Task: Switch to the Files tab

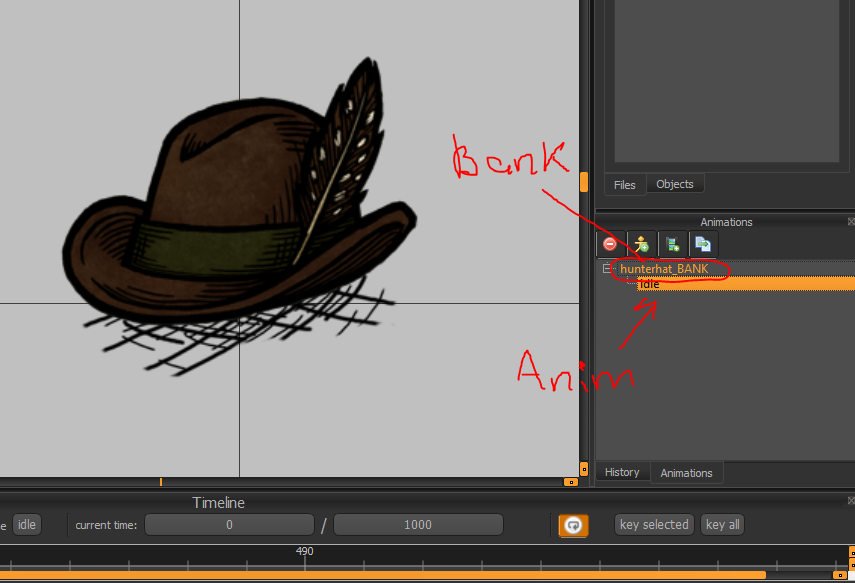Action: click(x=624, y=184)
